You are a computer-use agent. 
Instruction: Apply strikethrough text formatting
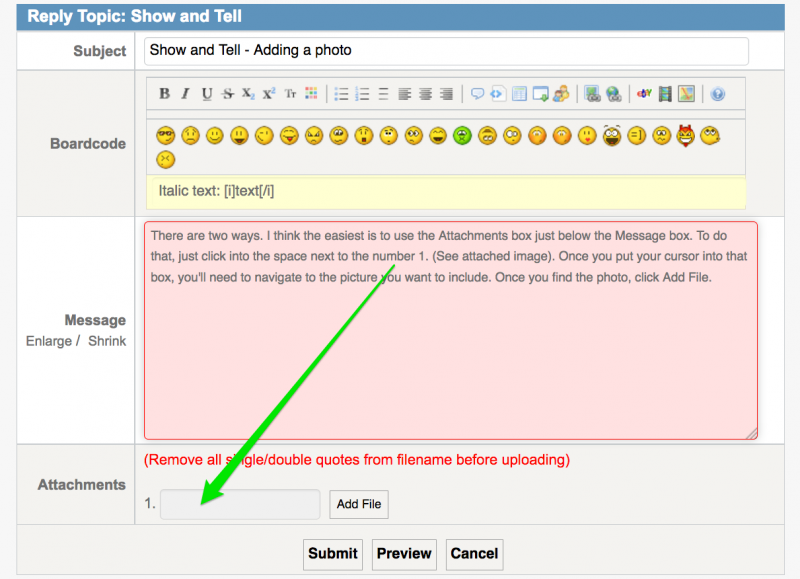tap(228, 94)
